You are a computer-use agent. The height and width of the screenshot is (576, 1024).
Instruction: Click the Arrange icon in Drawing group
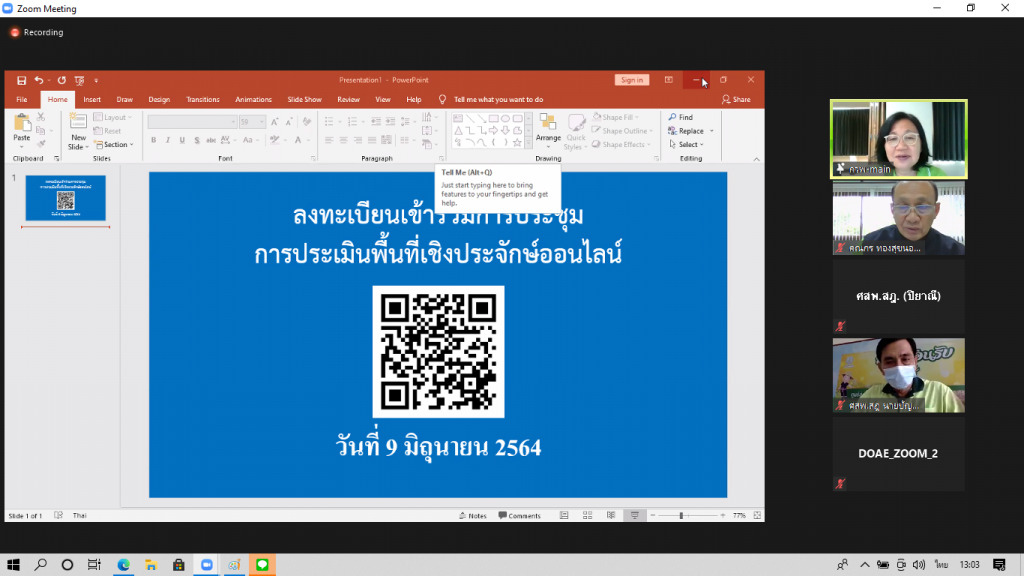pyautogui.click(x=548, y=122)
